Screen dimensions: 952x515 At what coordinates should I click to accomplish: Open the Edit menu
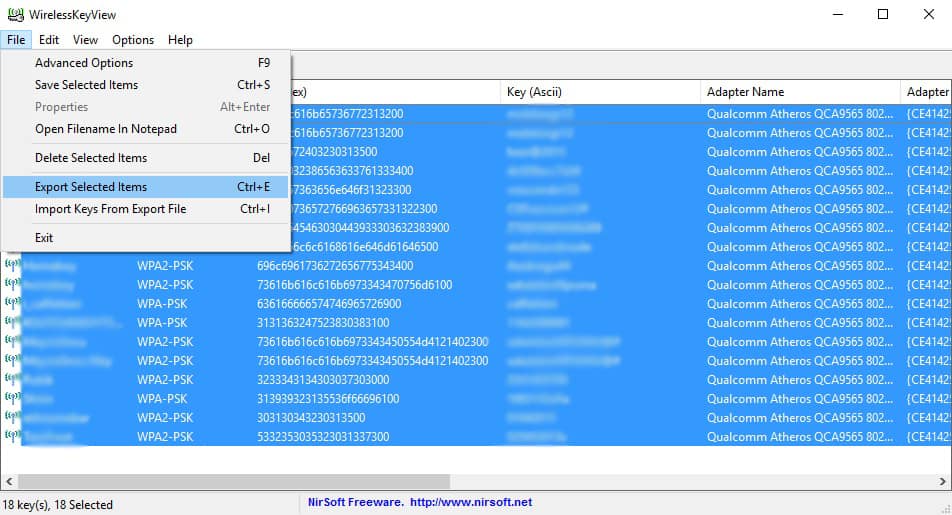click(x=49, y=40)
